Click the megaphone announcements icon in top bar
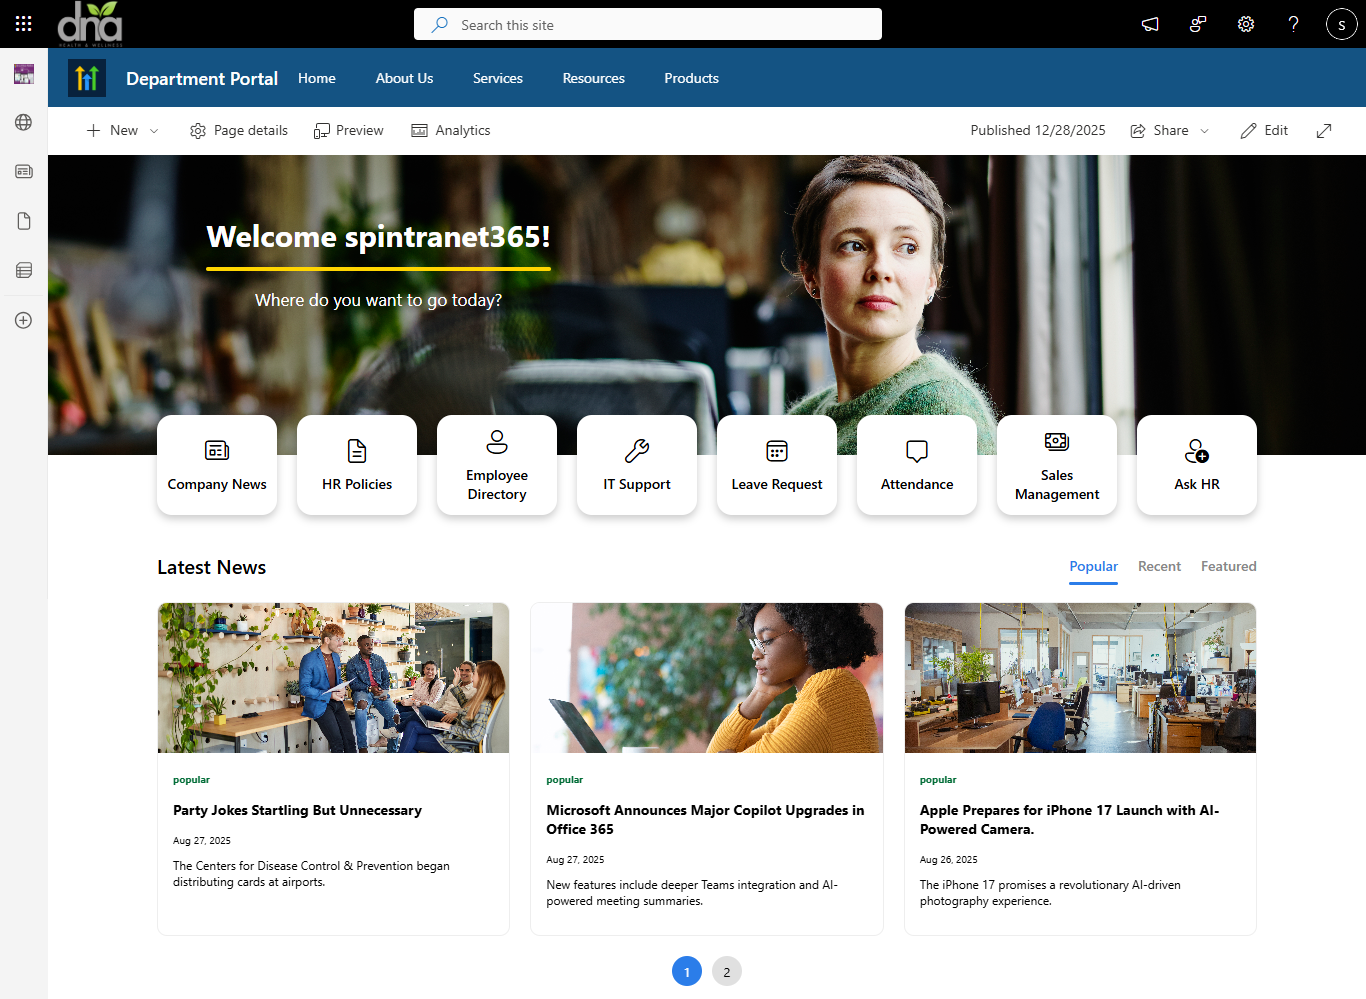Viewport: 1366px width, 999px height. pyautogui.click(x=1149, y=23)
